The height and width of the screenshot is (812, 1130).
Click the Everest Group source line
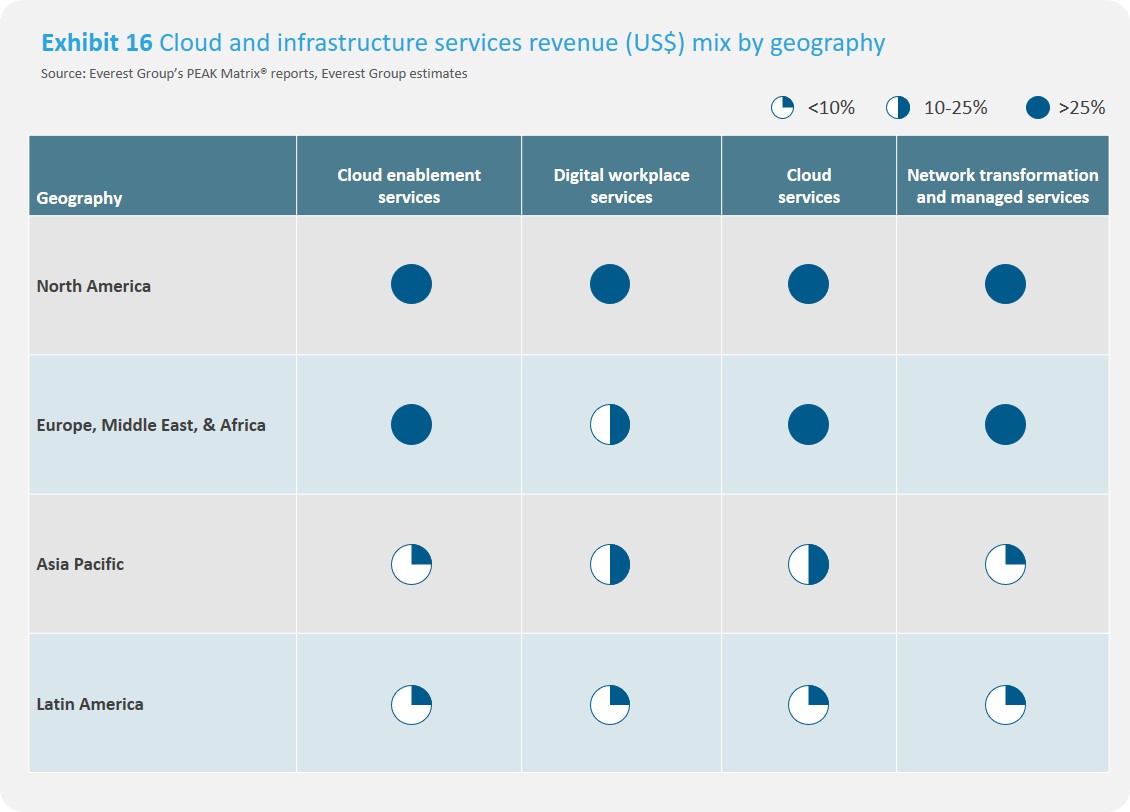[254, 74]
